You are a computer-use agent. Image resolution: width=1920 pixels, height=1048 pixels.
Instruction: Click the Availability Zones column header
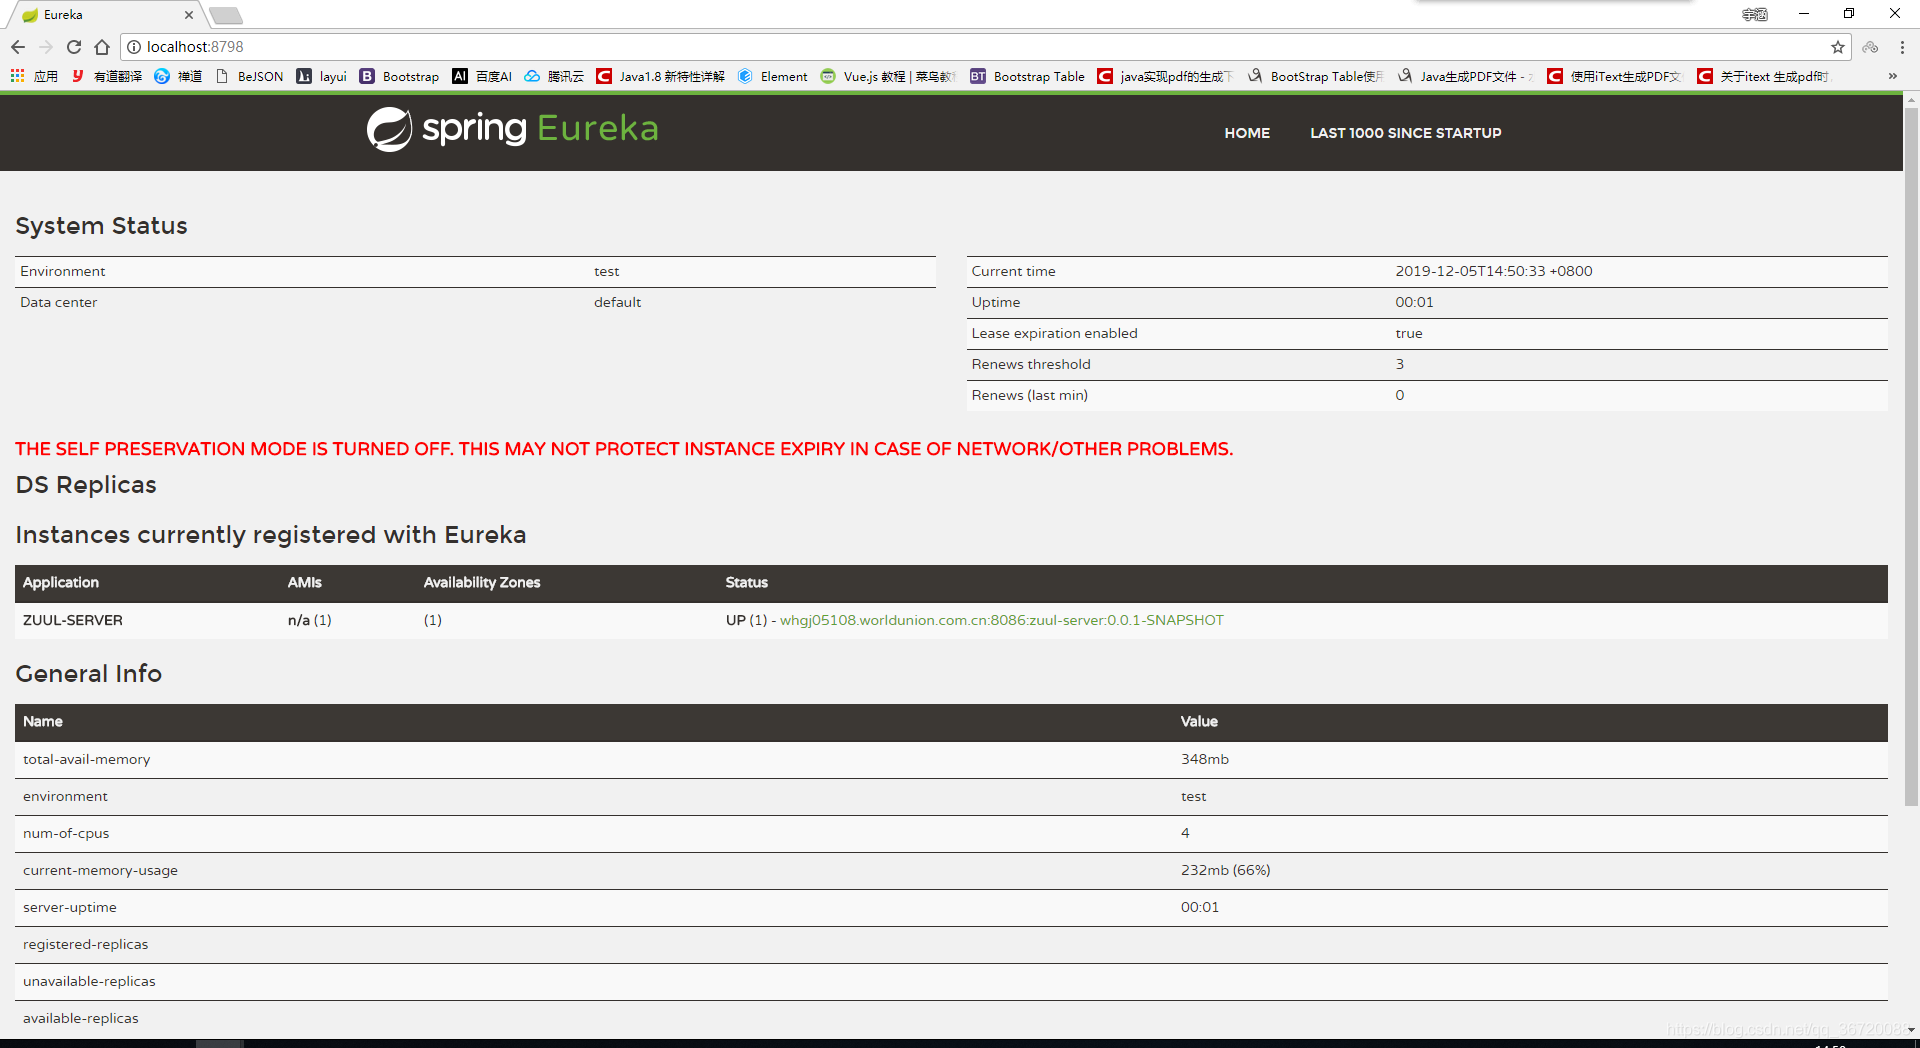(x=482, y=582)
